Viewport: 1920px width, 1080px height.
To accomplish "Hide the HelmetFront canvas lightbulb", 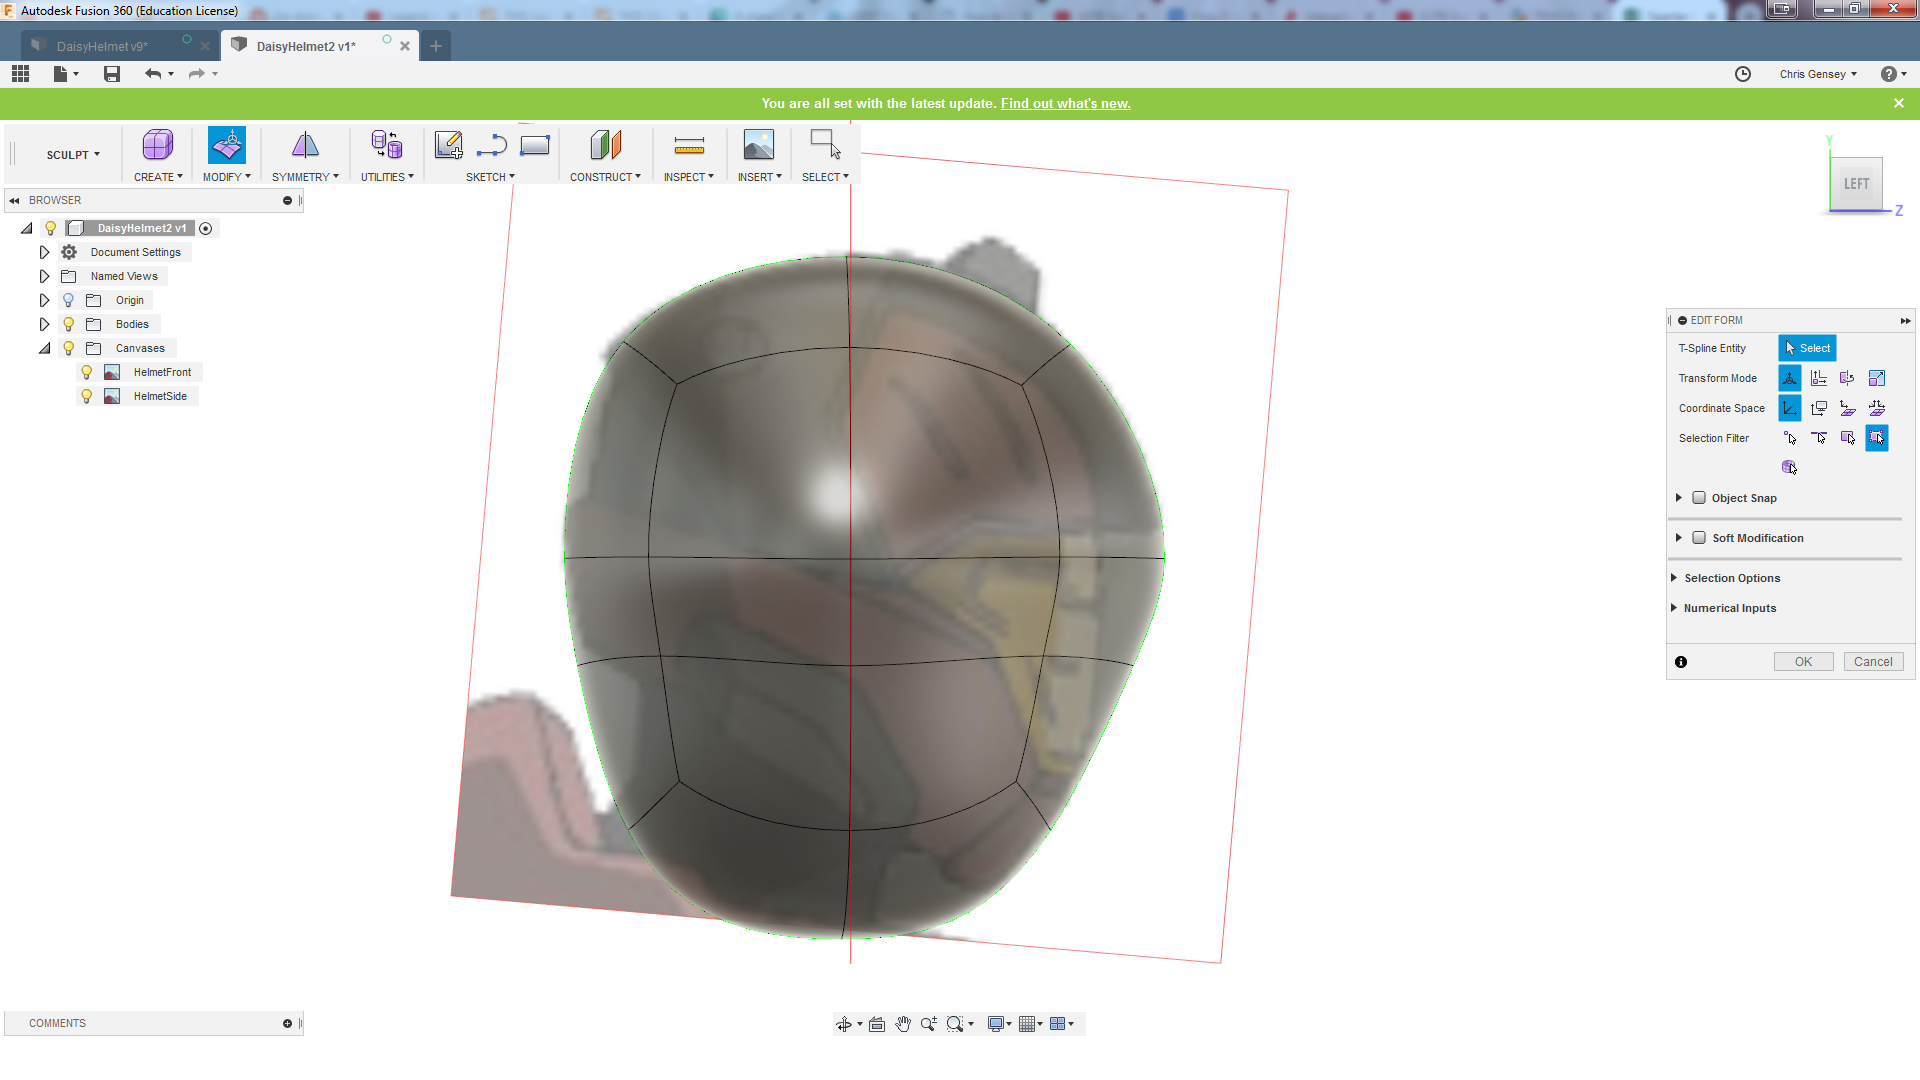I will click(87, 372).
